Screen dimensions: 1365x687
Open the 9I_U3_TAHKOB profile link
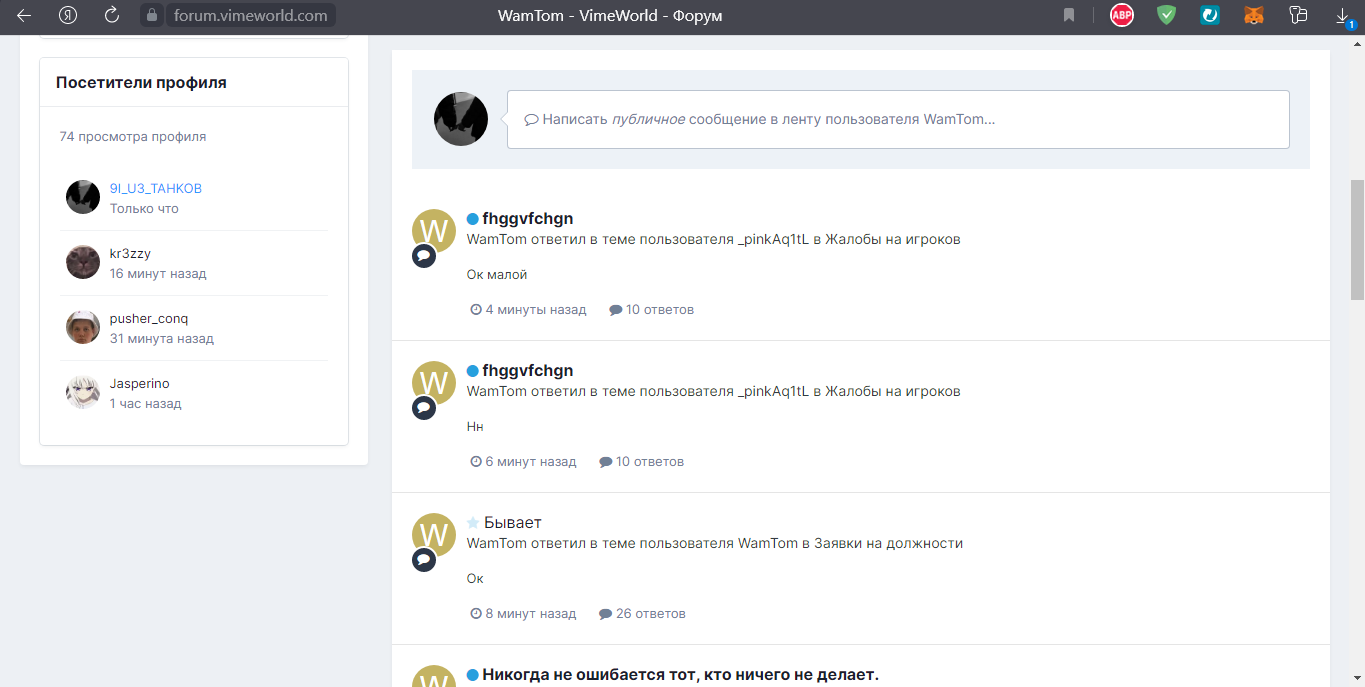[156, 188]
